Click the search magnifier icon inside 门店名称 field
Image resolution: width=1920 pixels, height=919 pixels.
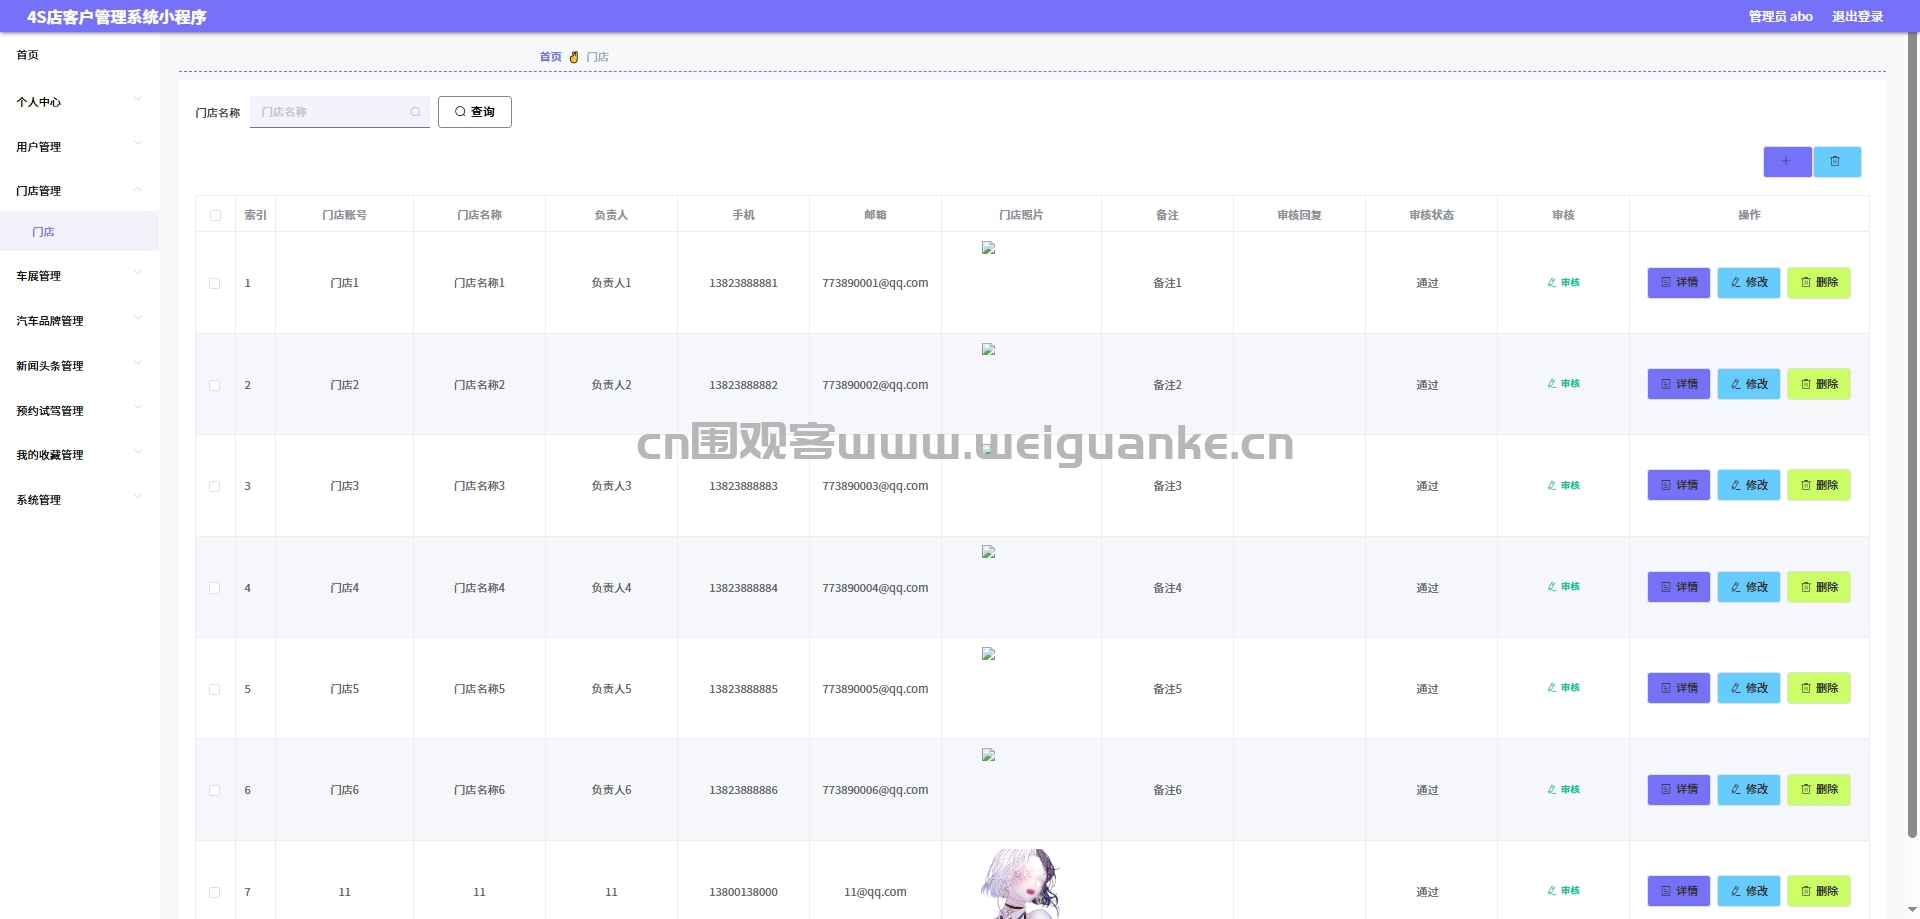click(x=415, y=112)
